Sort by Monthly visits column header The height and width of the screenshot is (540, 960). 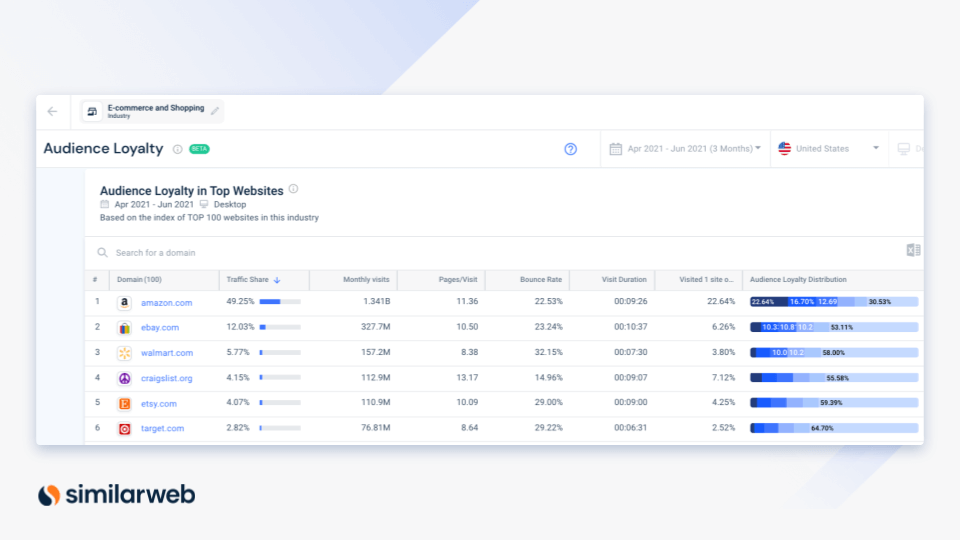coord(369,280)
